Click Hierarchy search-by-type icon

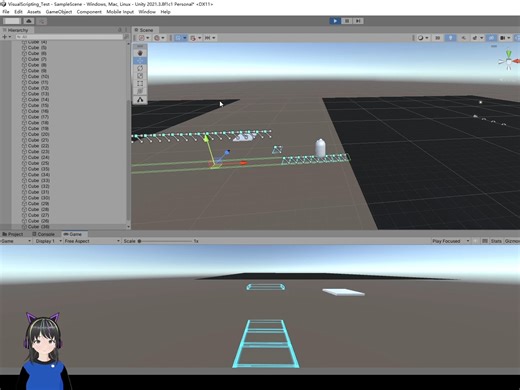tap(126, 37)
